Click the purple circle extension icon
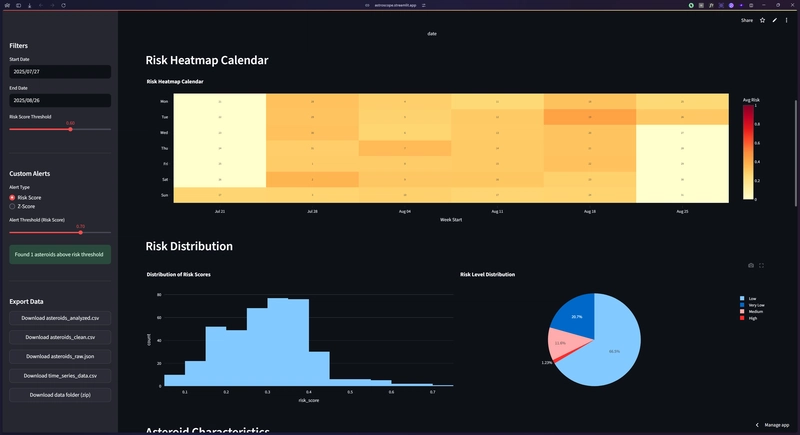Image resolution: width=800 pixels, height=435 pixels. tap(731, 5)
